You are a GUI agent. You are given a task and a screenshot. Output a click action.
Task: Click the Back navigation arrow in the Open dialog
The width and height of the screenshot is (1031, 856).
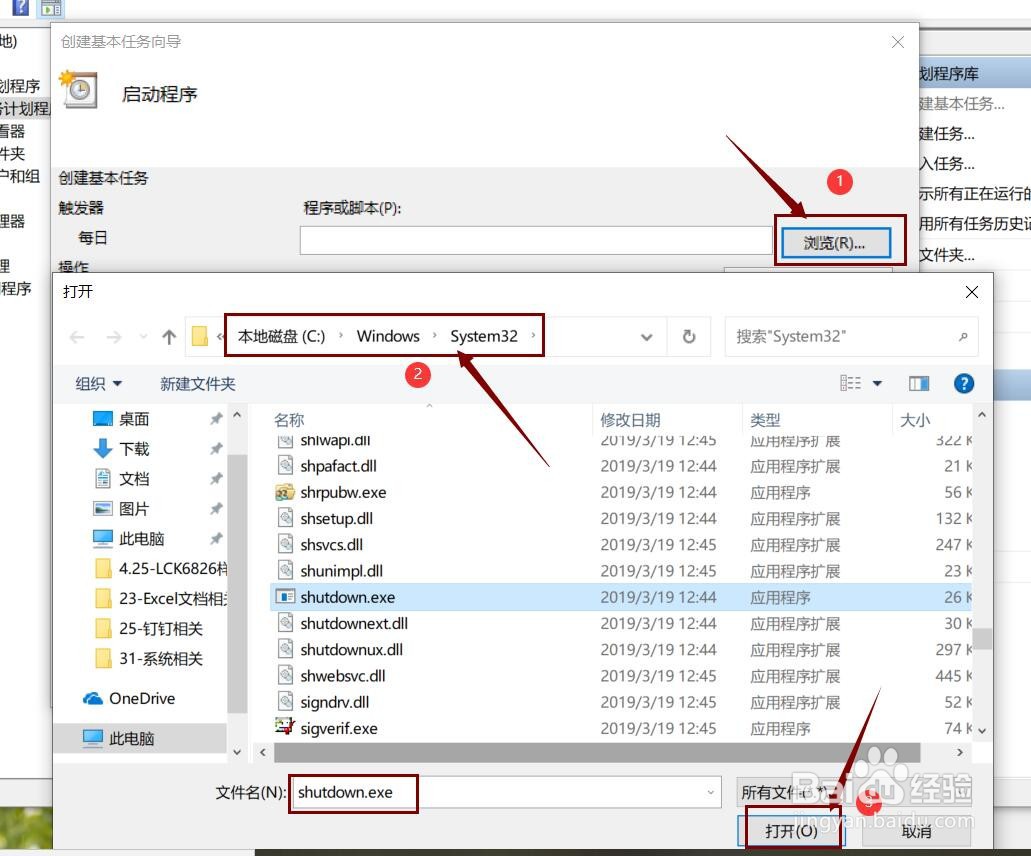pos(77,337)
